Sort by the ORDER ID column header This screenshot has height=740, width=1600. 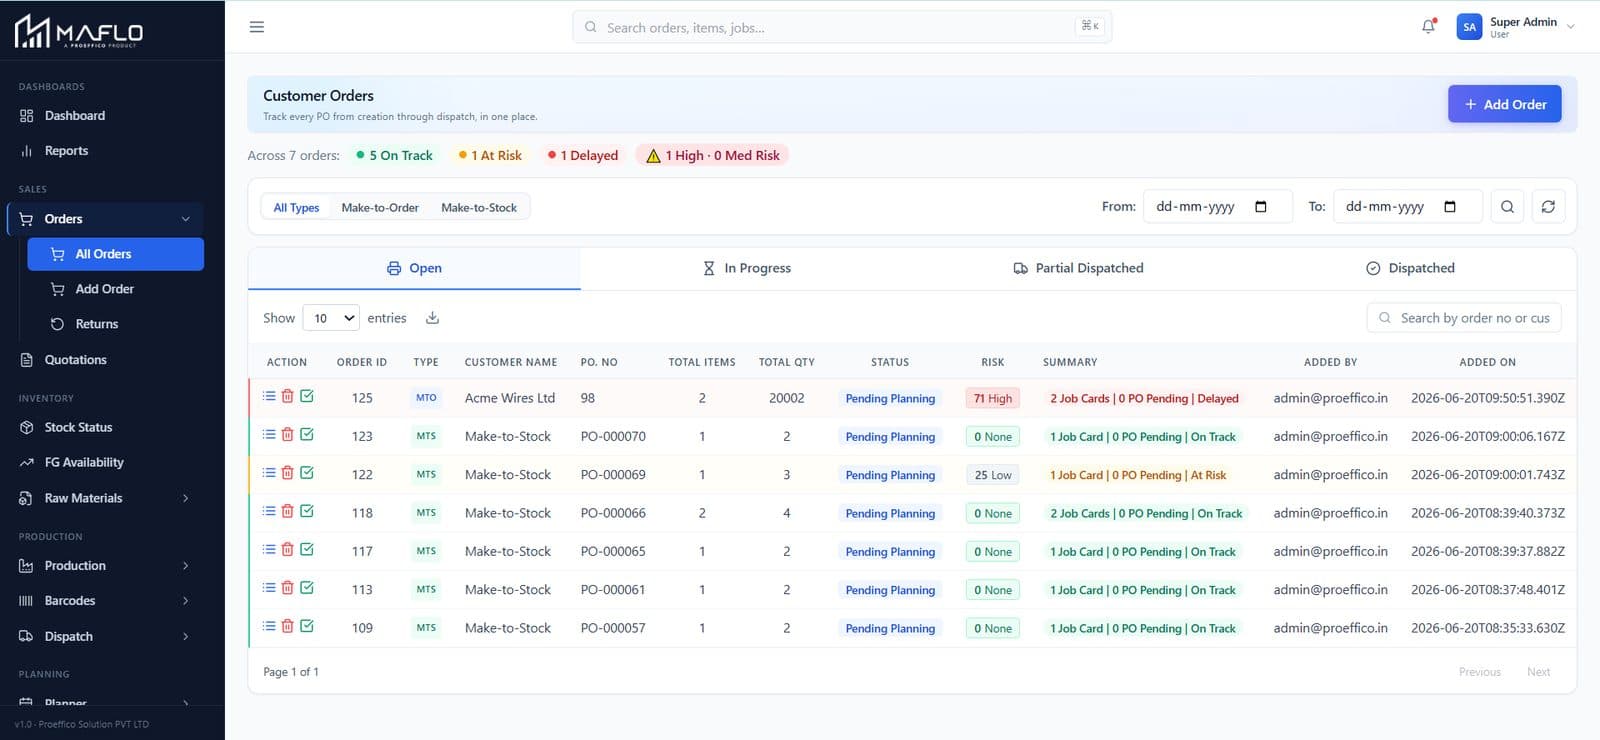pos(361,362)
